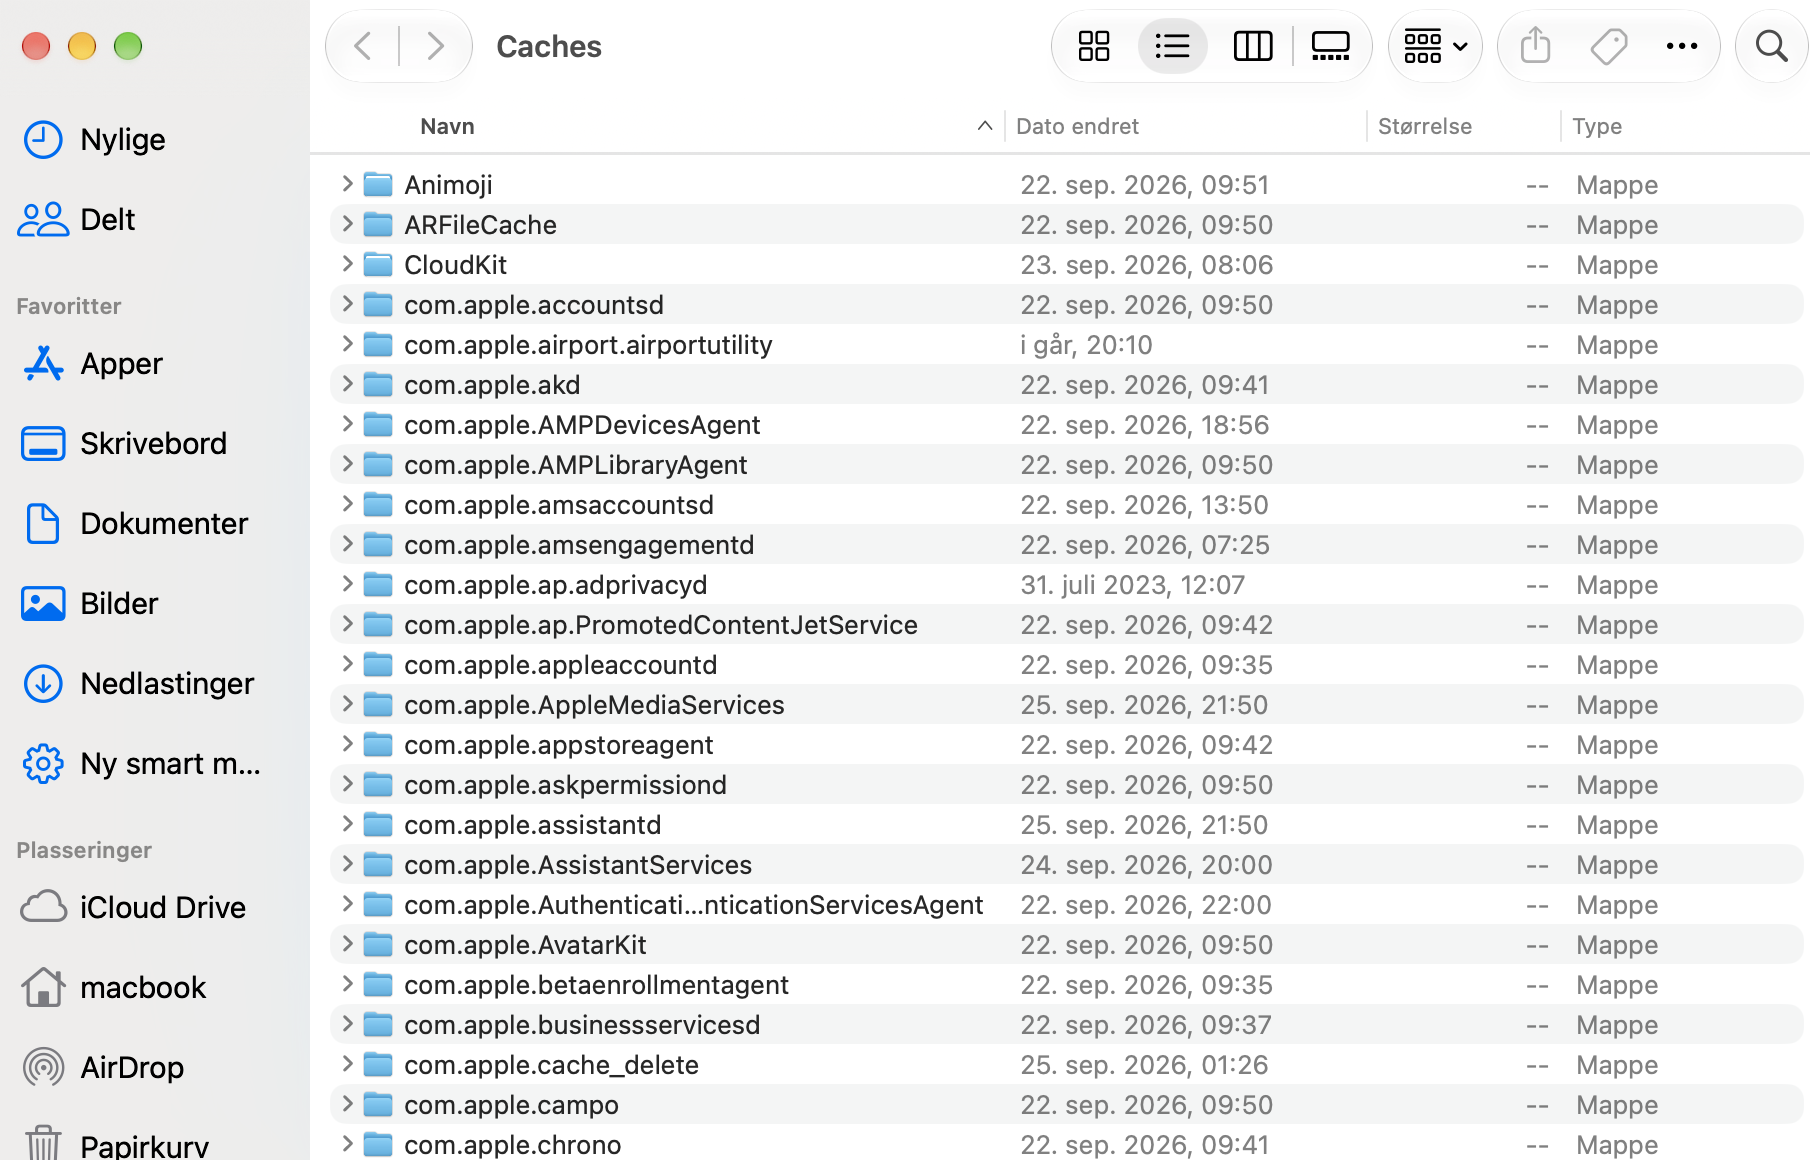This screenshot has width=1810, height=1160.
Task: Click the com.apple.appstoreagent folder icon
Action: tap(378, 744)
